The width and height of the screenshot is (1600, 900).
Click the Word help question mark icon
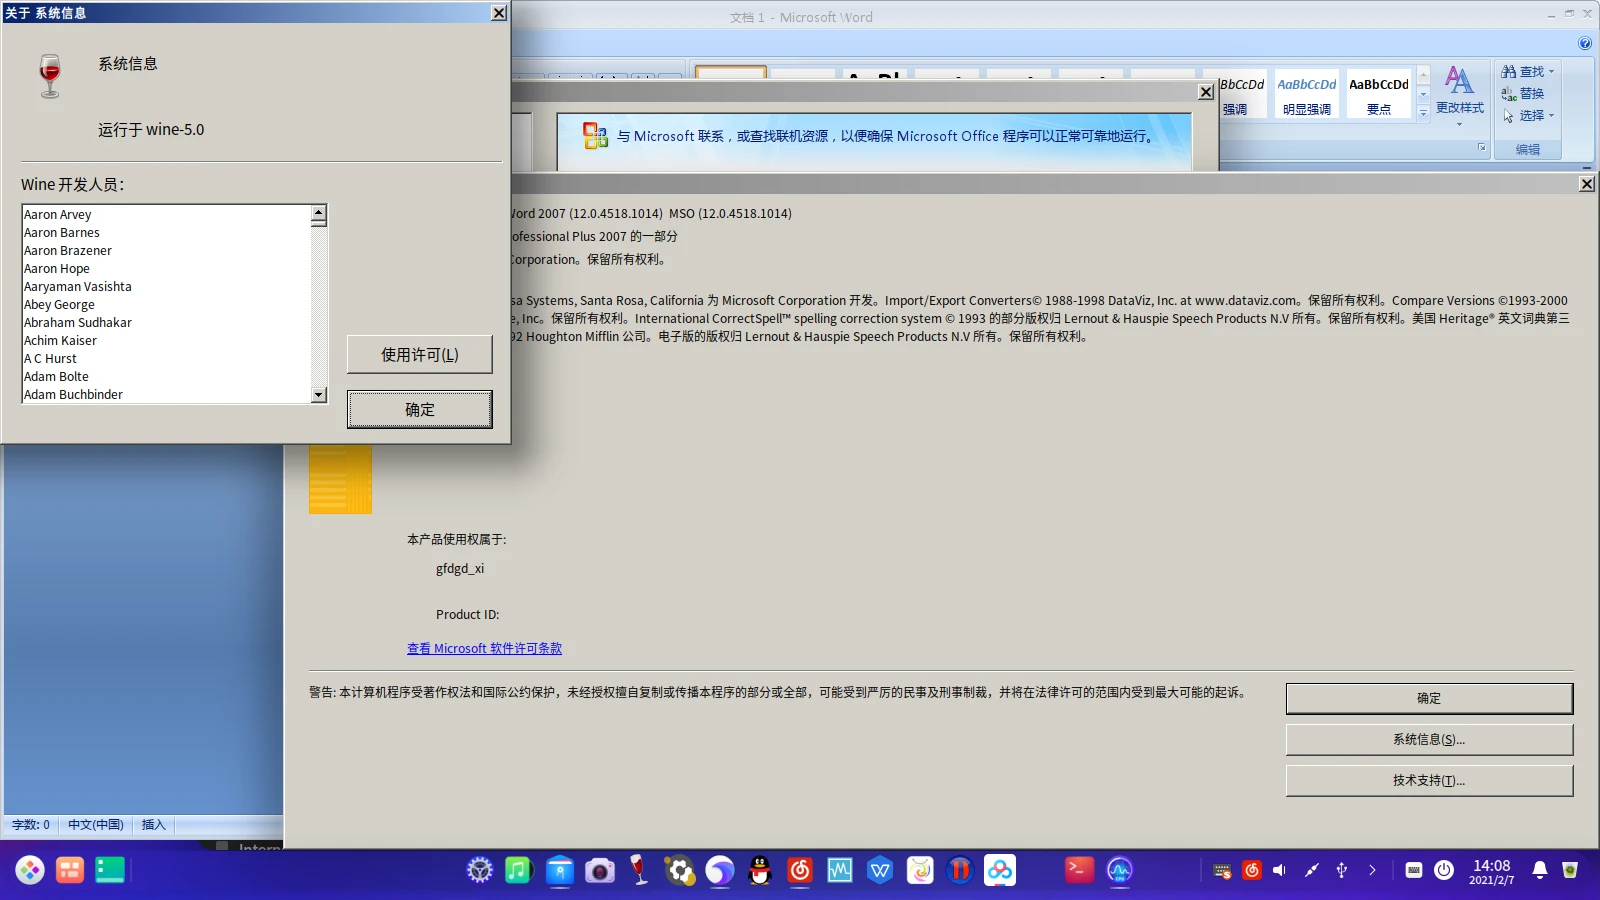point(1585,43)
